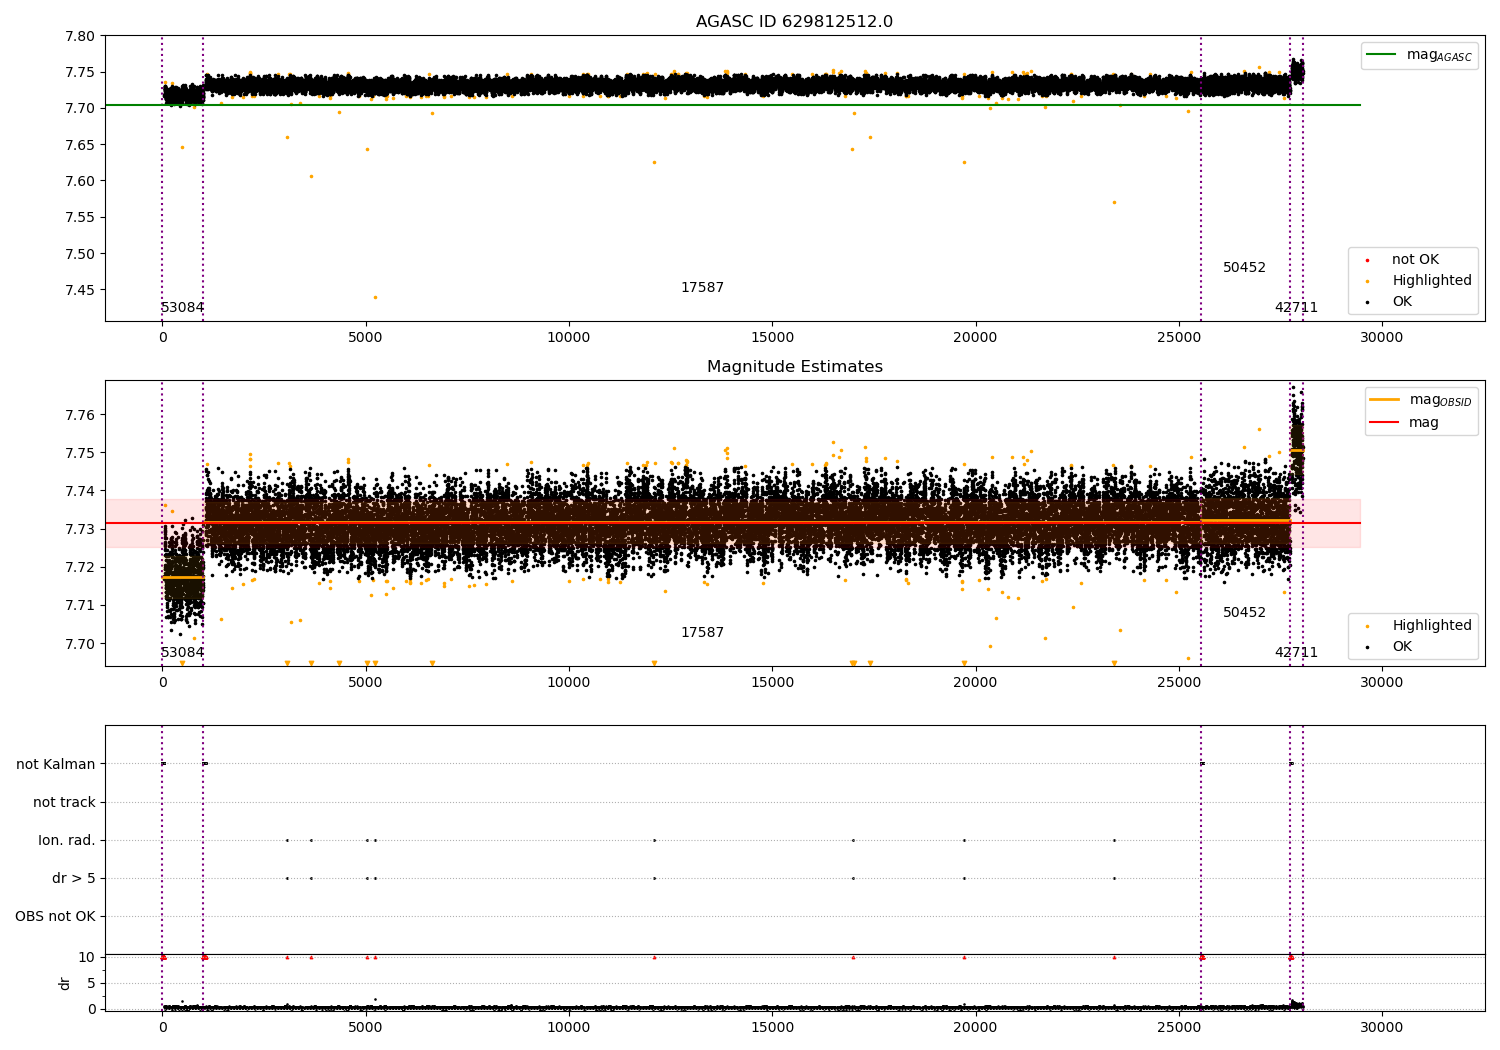Screen dimensions: 1500x1050
Task: Click the 'dr' axis label
Action: (65, 983)
